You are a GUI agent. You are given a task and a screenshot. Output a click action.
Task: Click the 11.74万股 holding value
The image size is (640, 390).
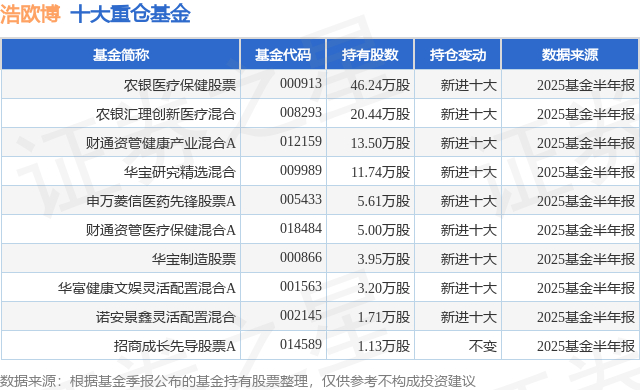tap(380, 172)
